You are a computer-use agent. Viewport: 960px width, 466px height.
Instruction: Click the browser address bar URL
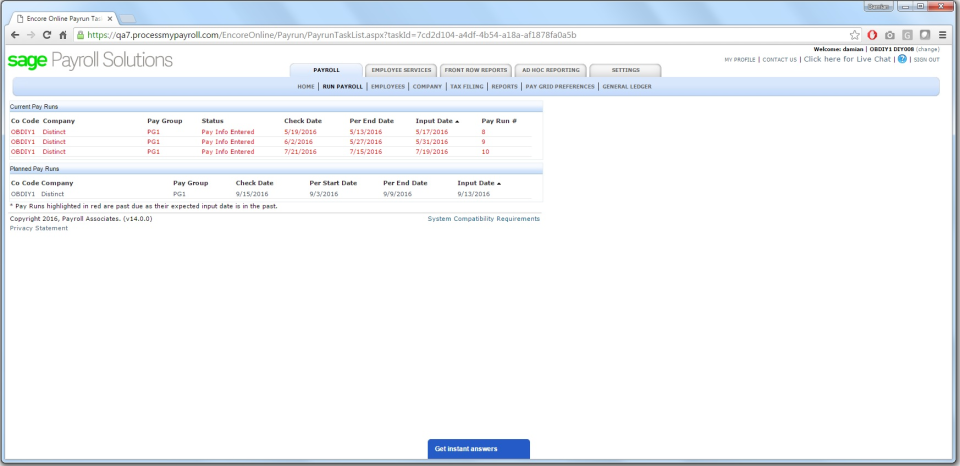coord(330,35)
